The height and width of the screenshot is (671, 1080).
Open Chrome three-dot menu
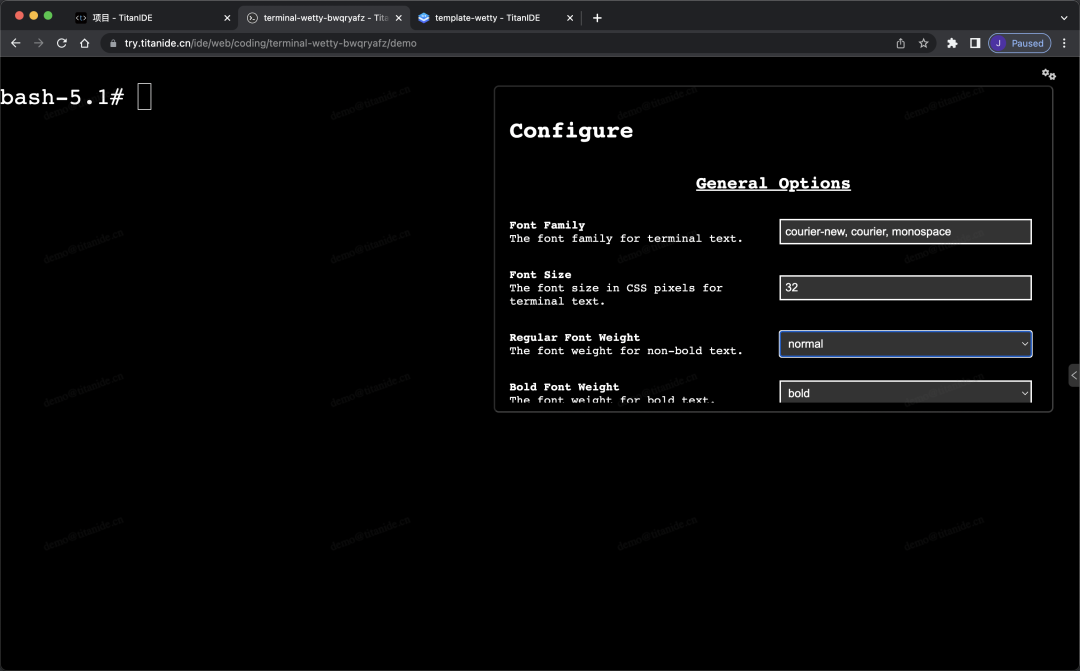pos(1064,43)
